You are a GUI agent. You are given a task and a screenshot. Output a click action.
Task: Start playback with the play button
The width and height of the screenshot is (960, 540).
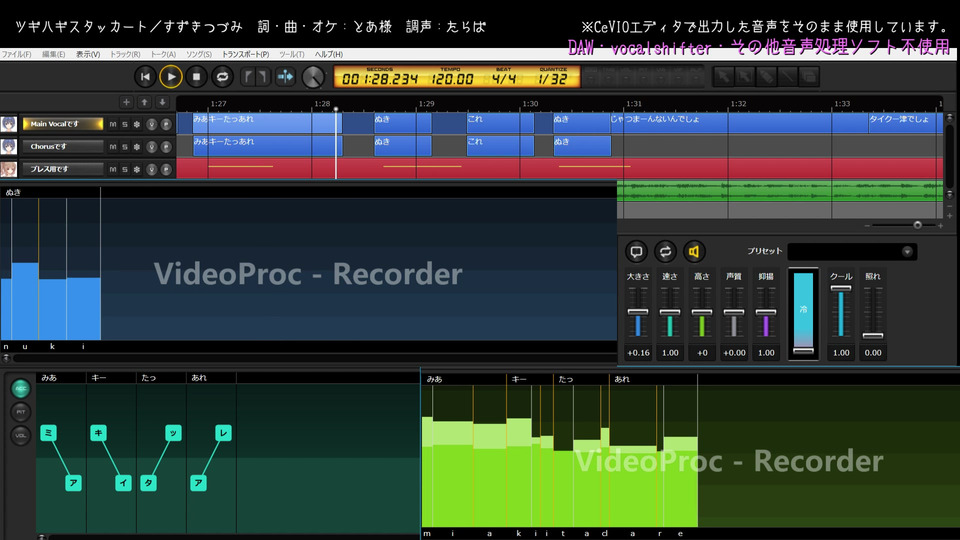pos(171,77)
